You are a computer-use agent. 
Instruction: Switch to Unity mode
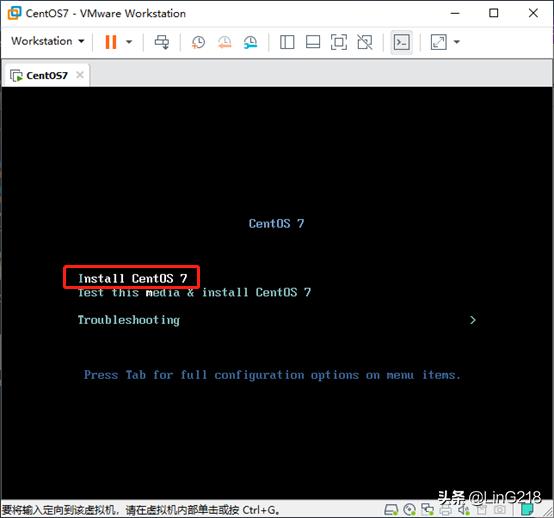(x=365, y=42)
